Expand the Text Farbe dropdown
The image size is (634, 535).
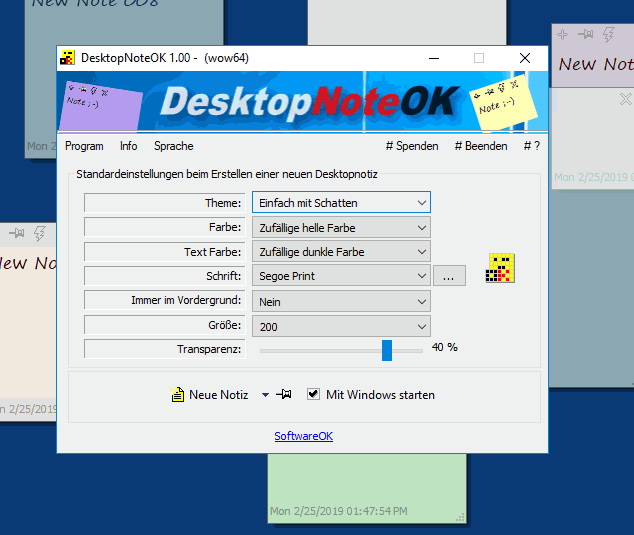[x=341, y=252]
